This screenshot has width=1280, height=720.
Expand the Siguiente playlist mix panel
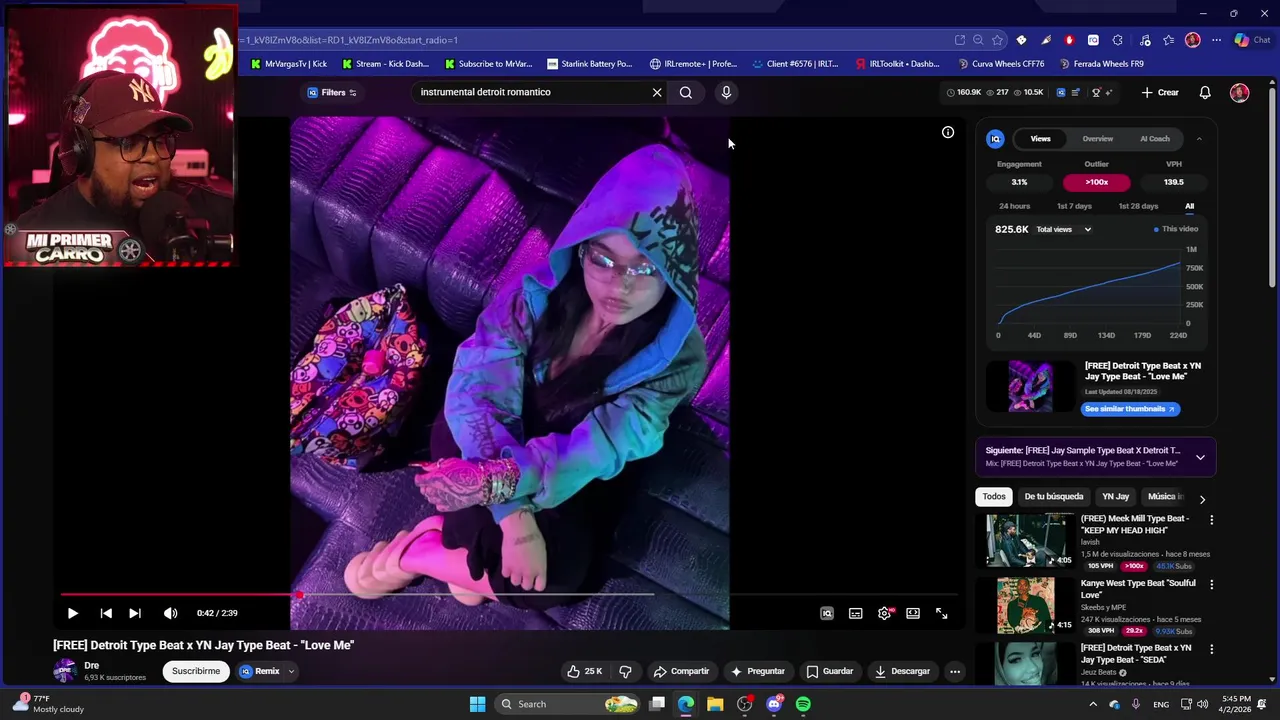1200,457
